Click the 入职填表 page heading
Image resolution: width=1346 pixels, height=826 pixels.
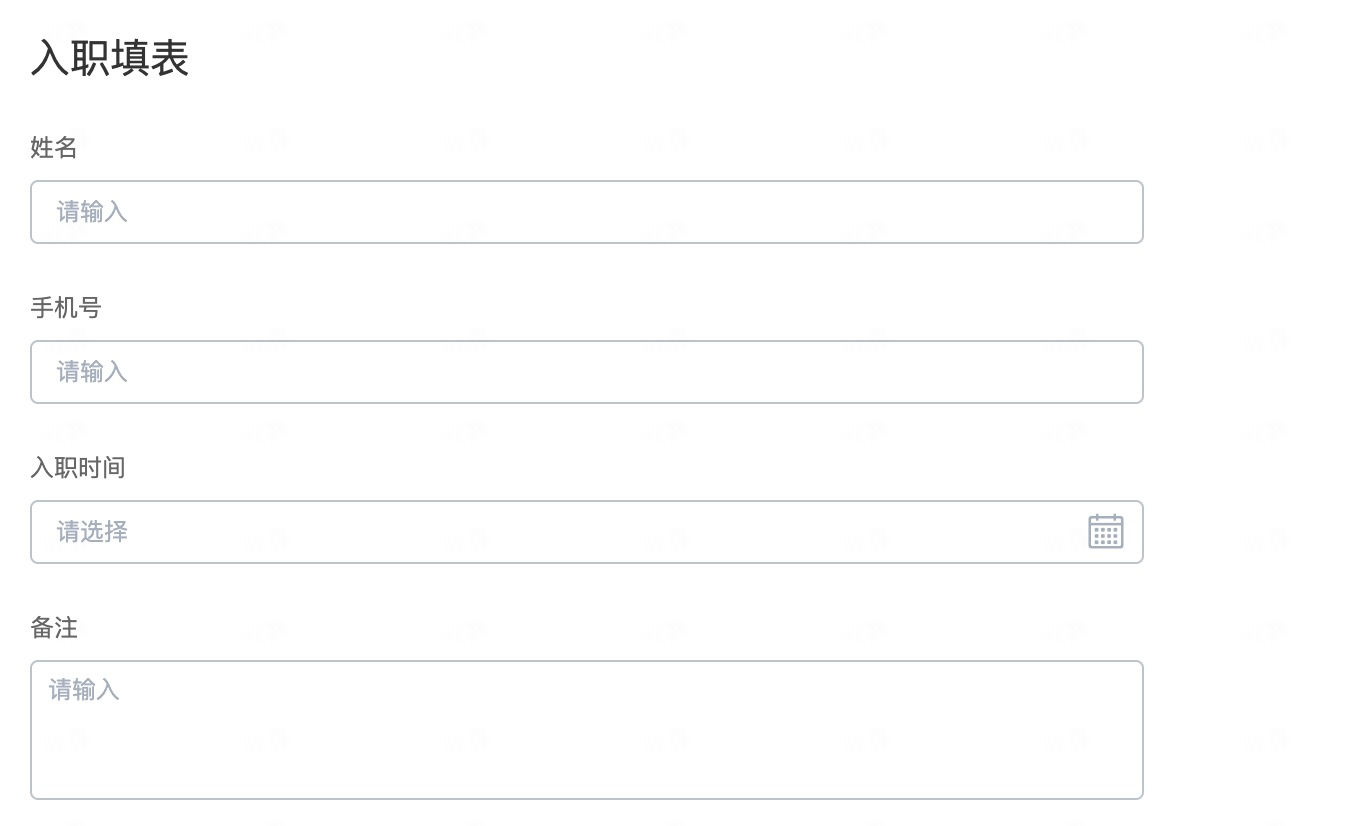[x=110, y=58]
